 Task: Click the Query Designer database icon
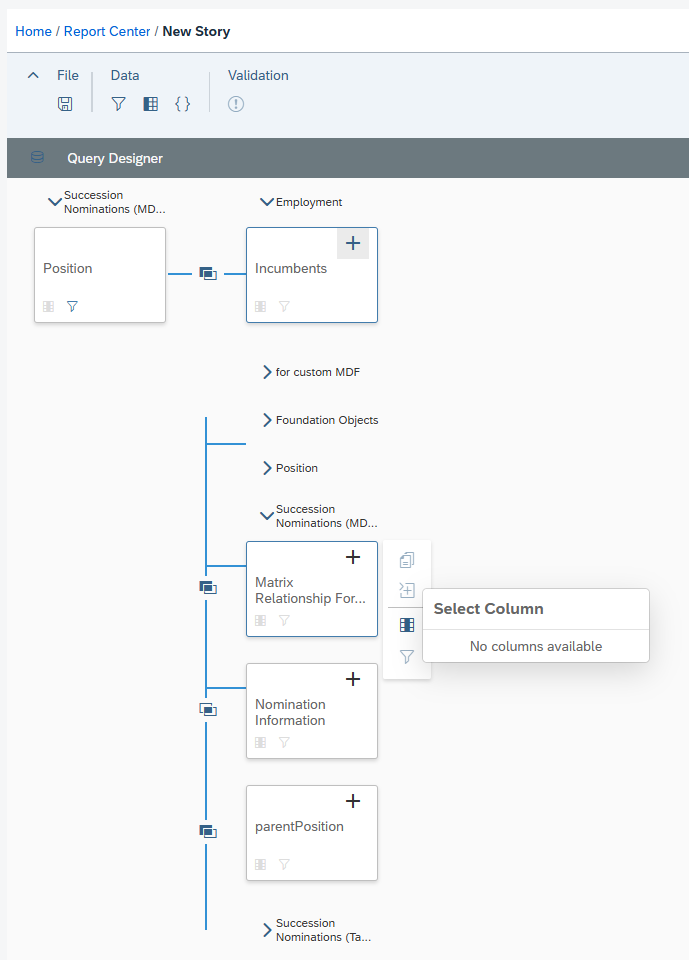(37, 157)
